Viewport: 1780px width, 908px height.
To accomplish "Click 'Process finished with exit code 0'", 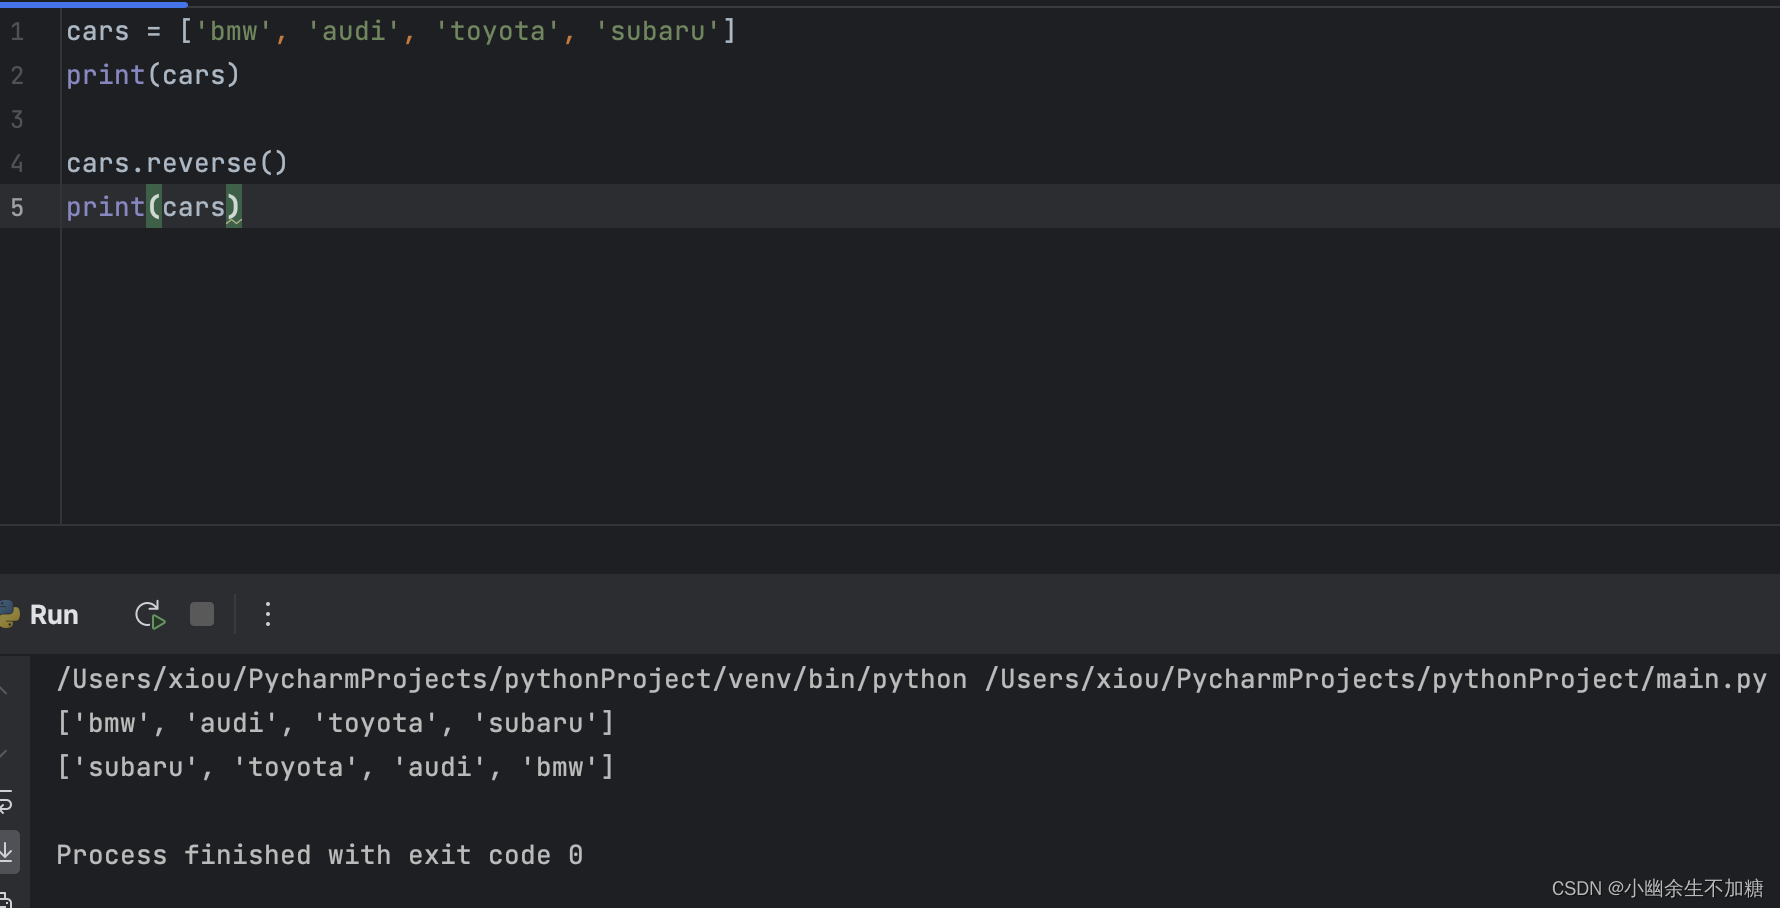I will pyautogui.click(x=320, y=855).
